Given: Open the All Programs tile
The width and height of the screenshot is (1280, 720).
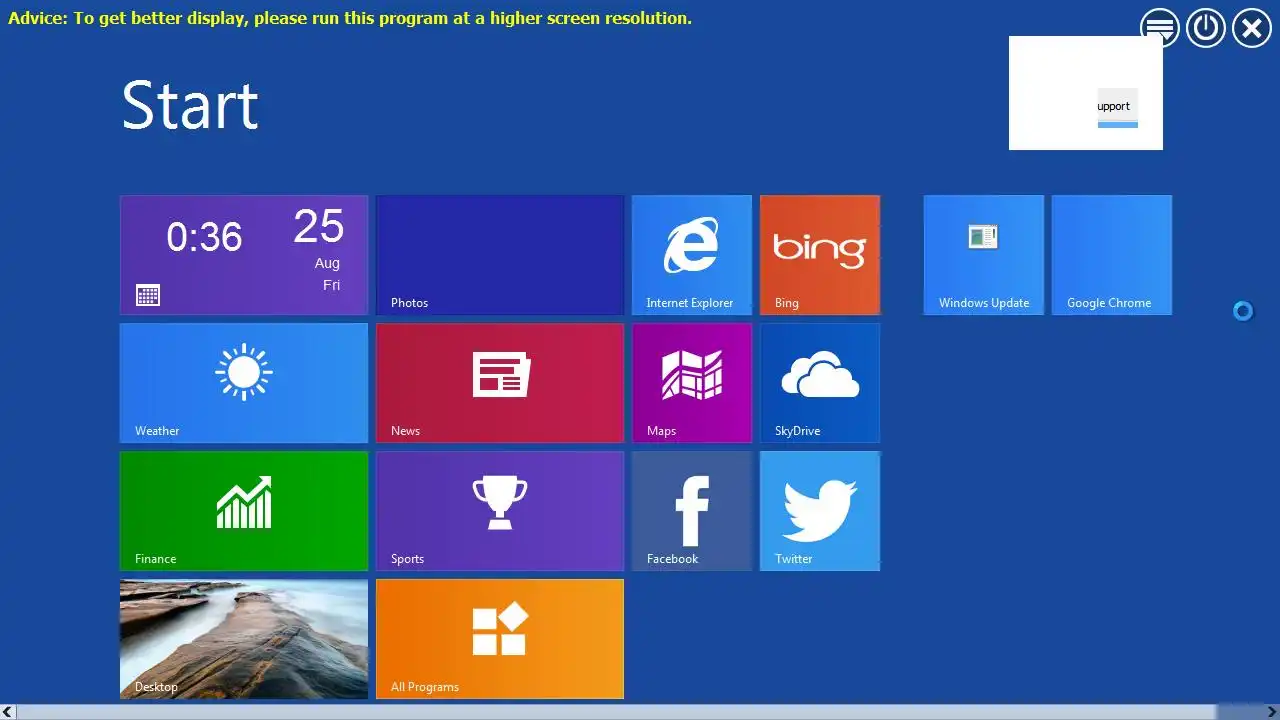Looking at the screenshot, I should click(x=500, y=639).
